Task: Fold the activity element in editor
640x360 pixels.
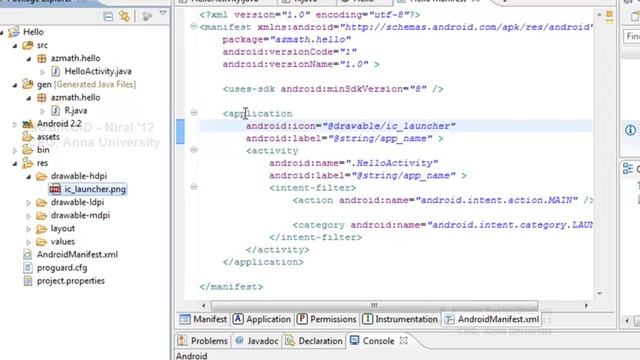Action: 194,149
